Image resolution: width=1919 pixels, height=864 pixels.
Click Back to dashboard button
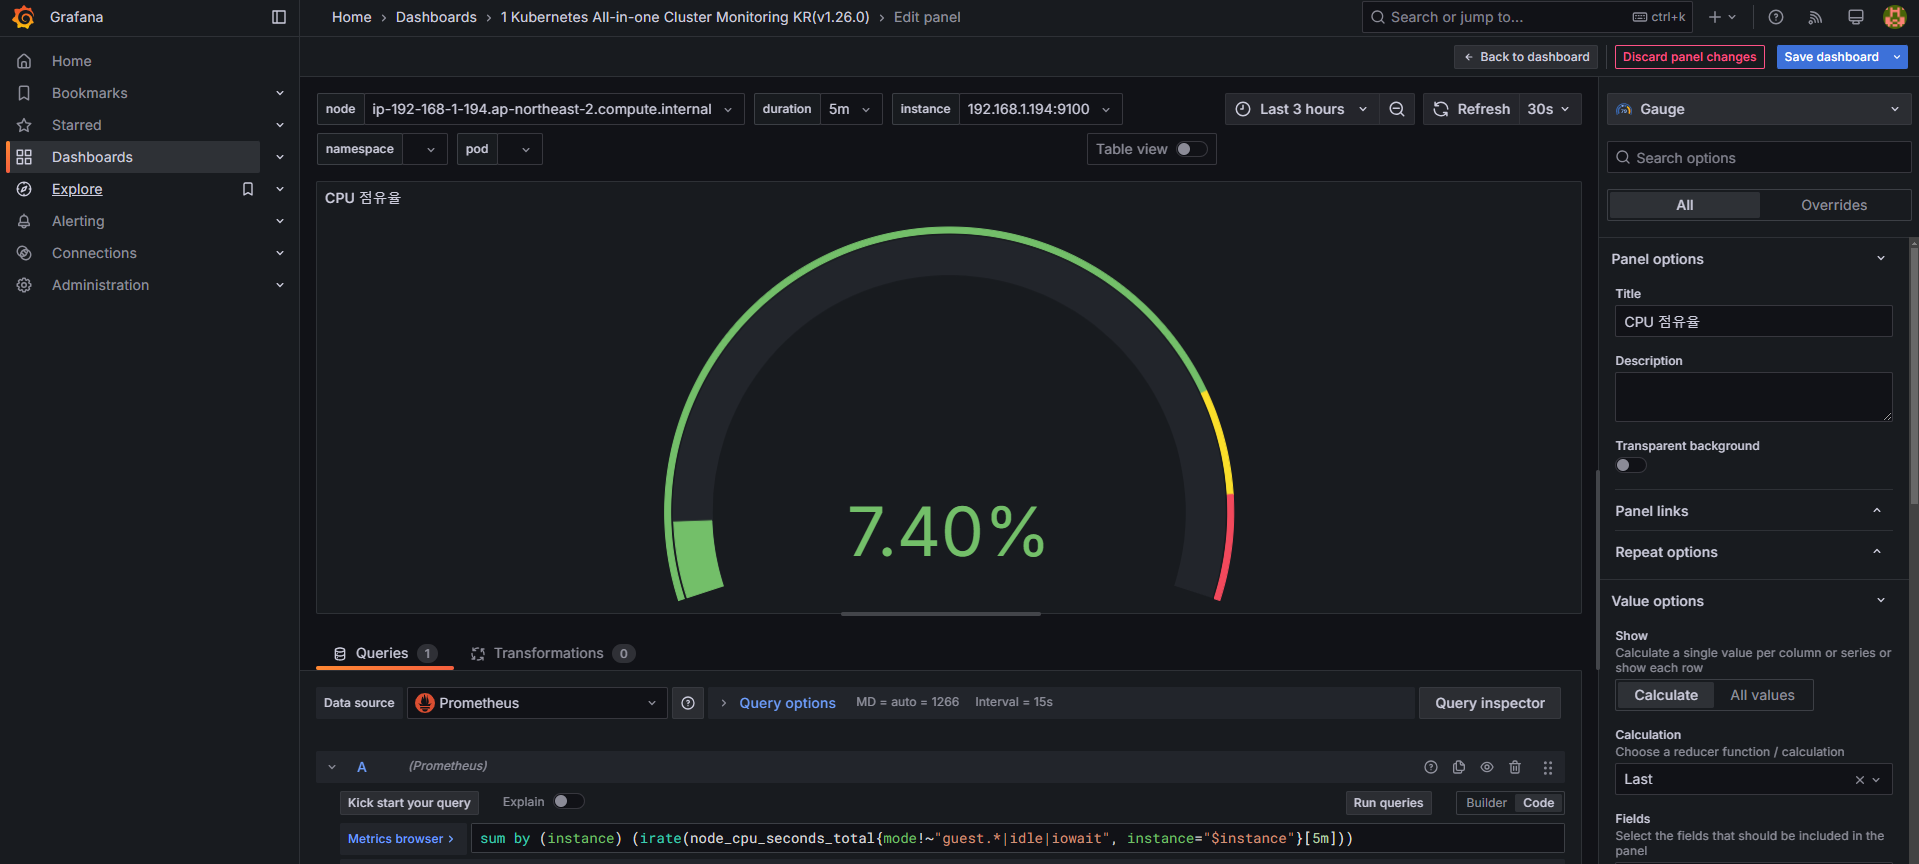point(1526,57)
